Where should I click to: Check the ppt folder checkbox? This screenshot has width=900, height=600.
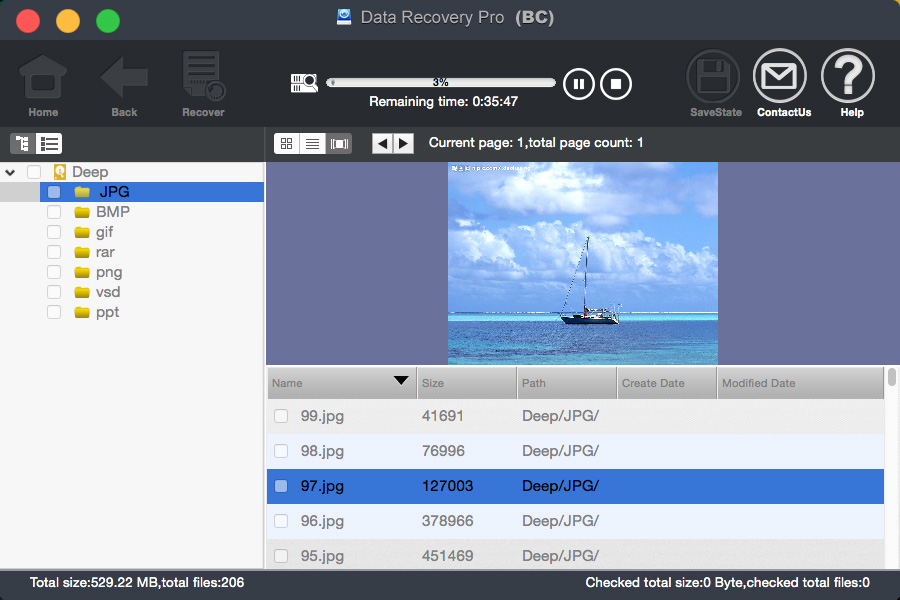(54, 312)
